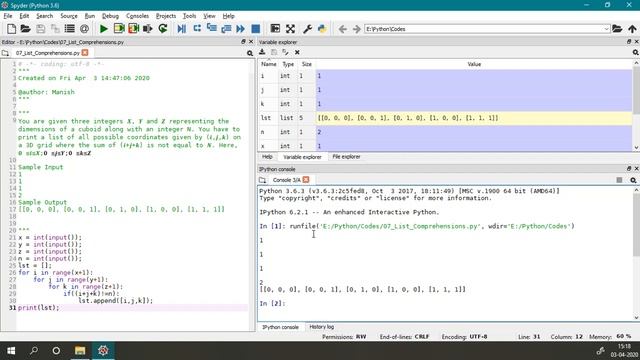Screen dimensions: 640x360
Task: Open the Search menu
Action: tap(44, 16)
